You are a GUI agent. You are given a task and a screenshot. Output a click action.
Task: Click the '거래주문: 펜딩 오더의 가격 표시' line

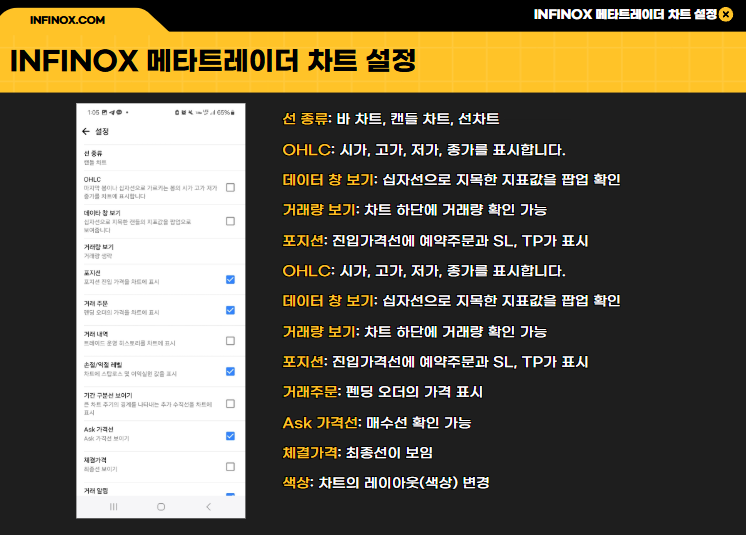click(x=383, y=392)
